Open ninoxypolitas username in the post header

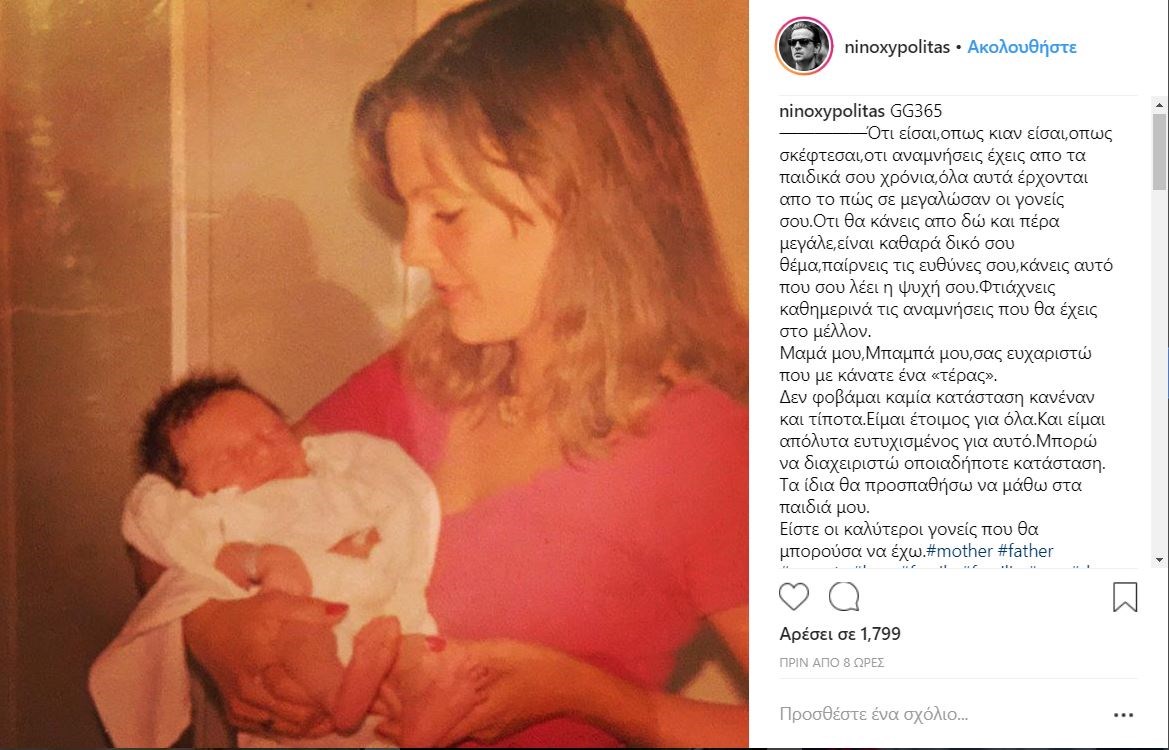(x=897, y=47)
